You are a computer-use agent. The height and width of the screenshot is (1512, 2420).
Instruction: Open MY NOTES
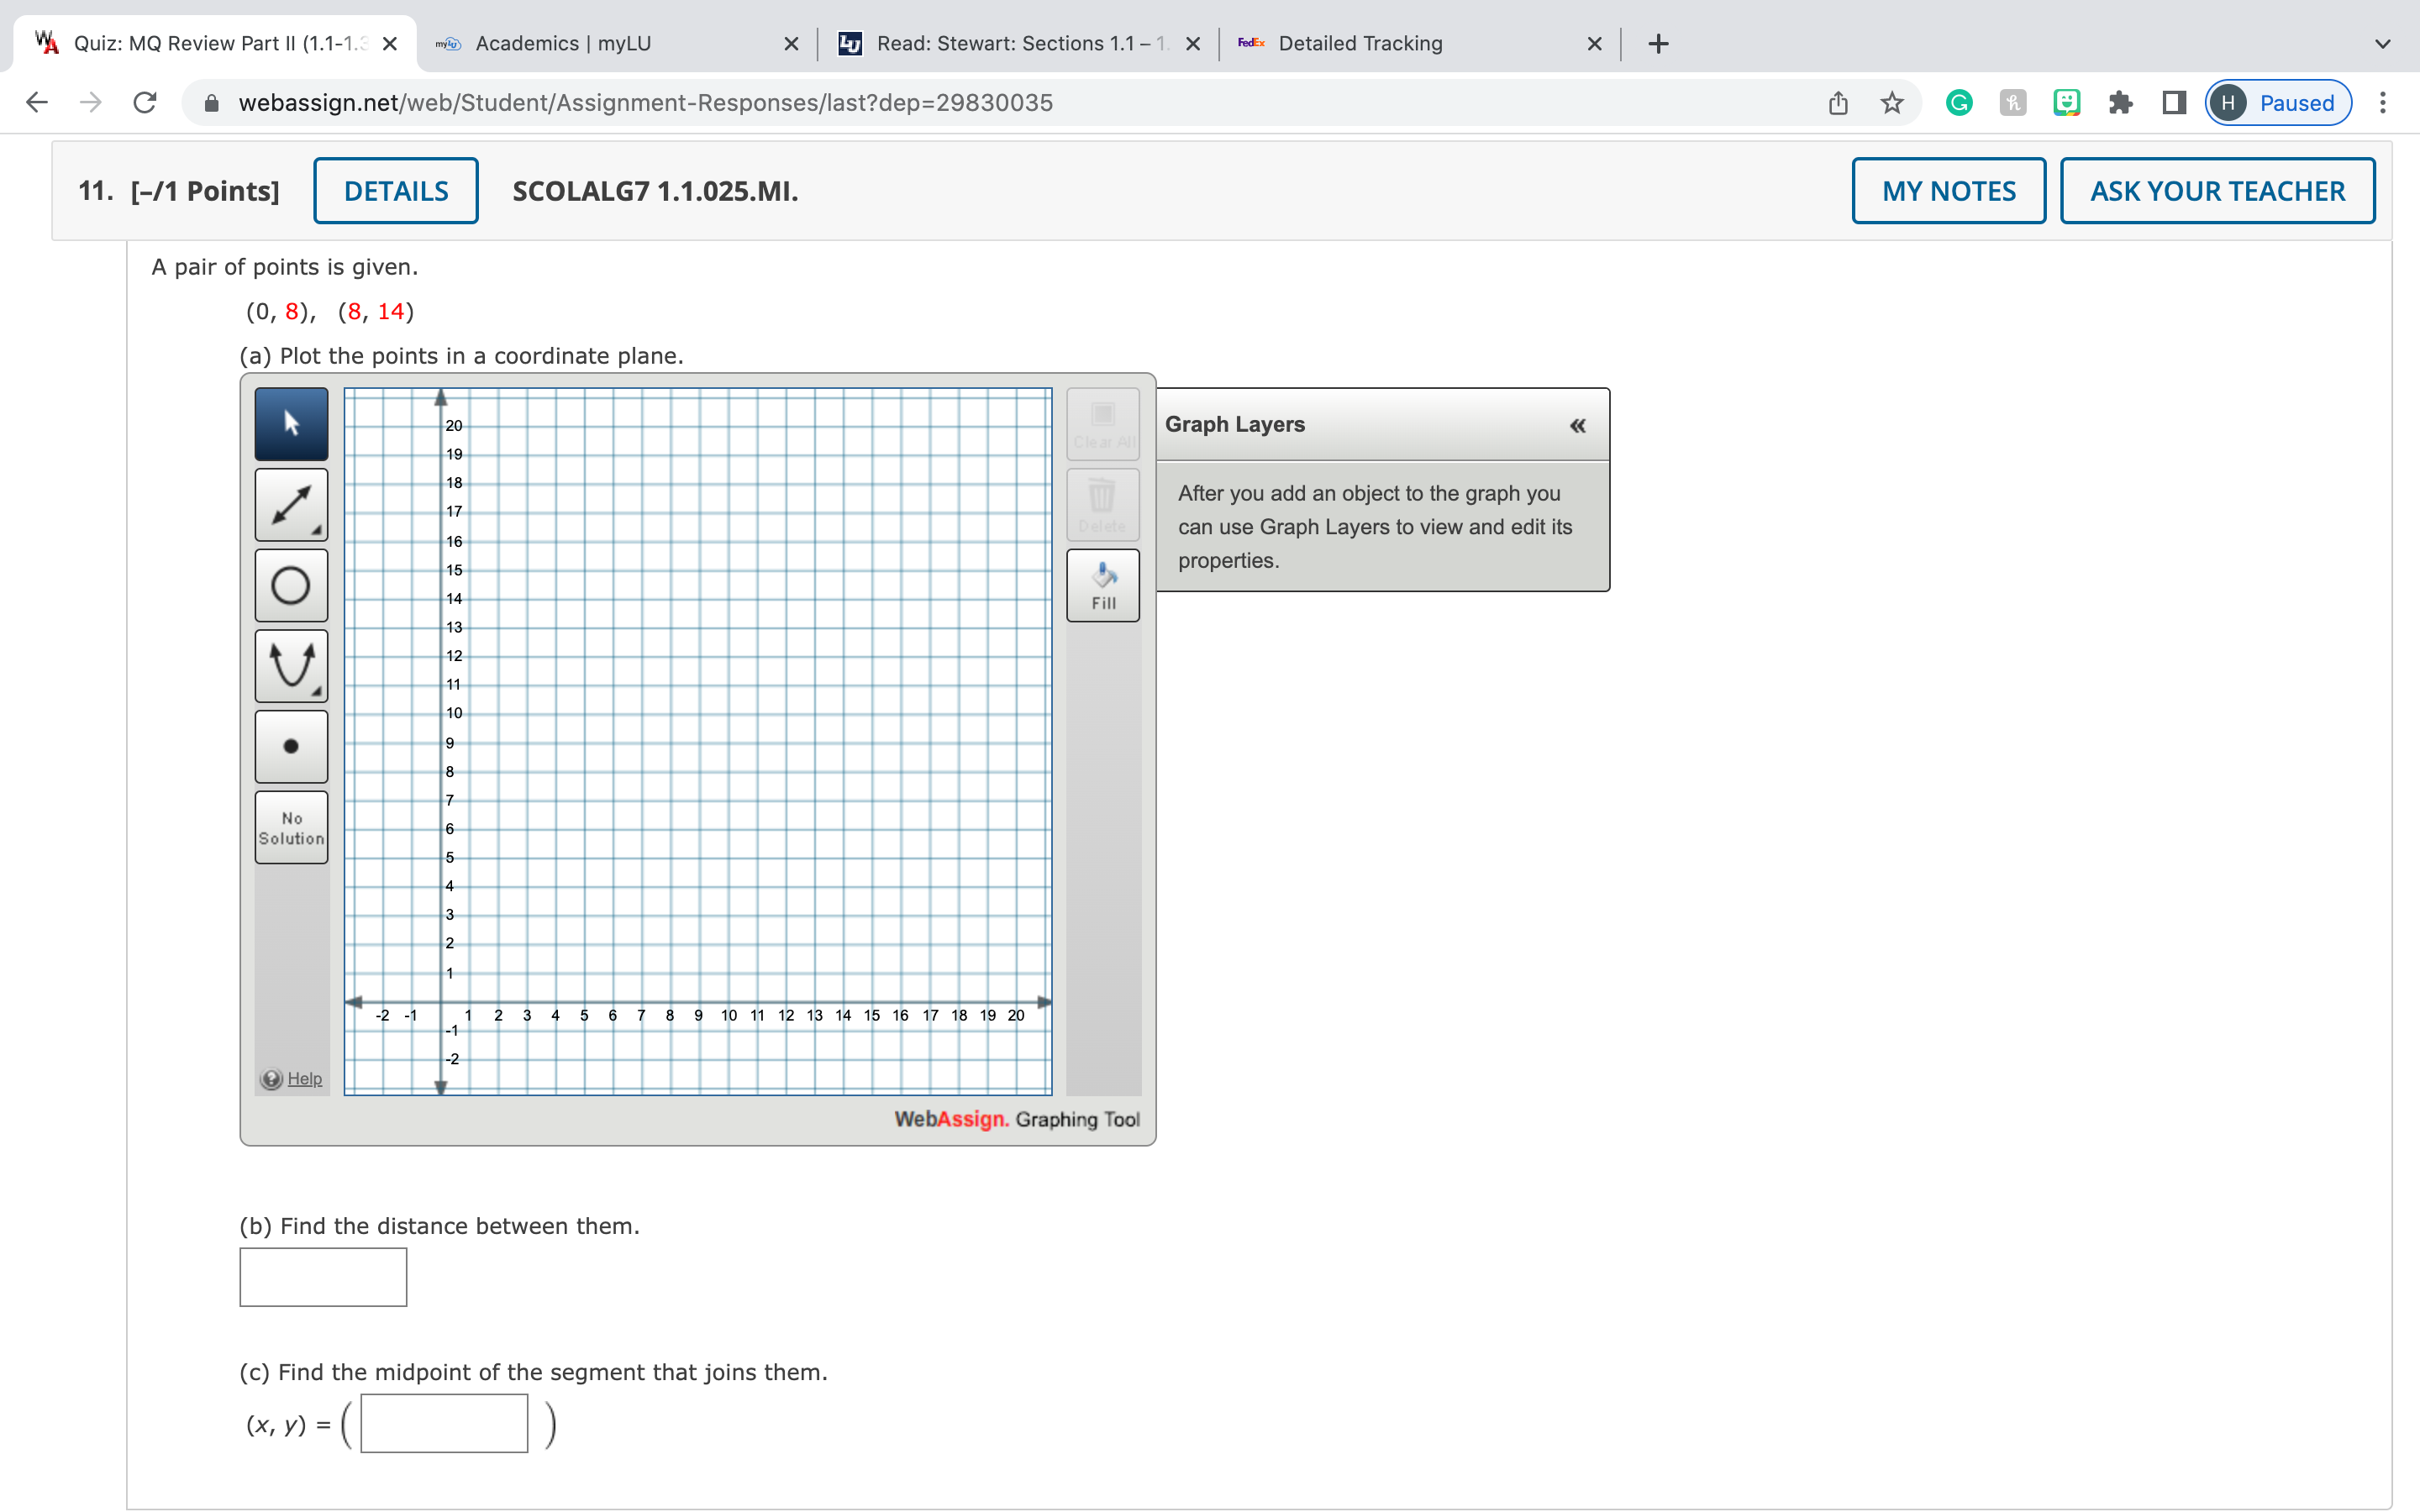1947,191
